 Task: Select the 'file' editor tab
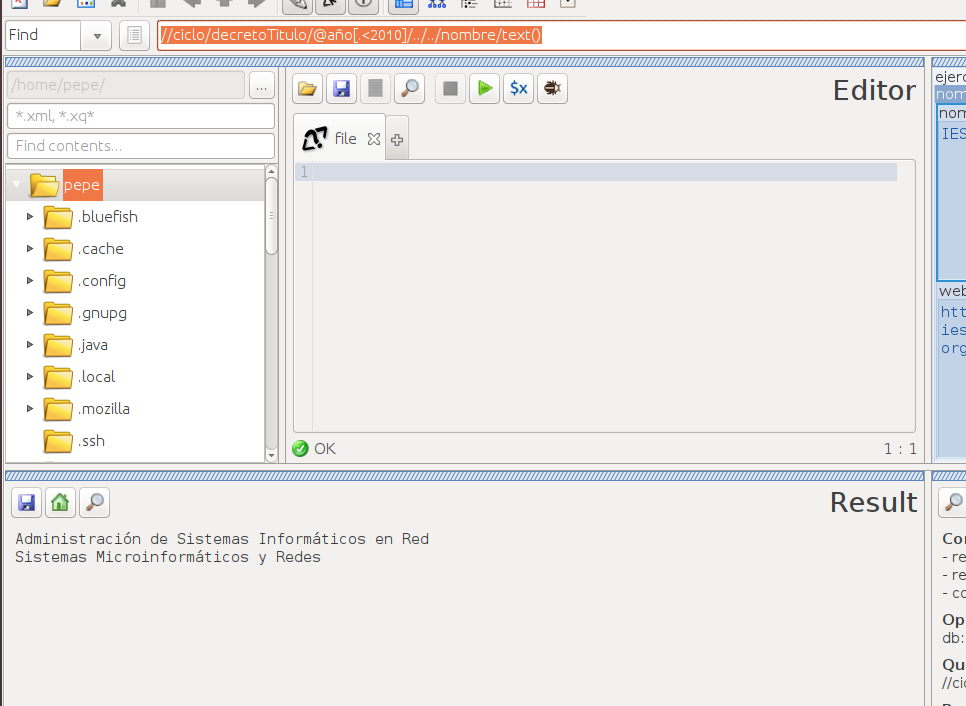click(339, 138)
